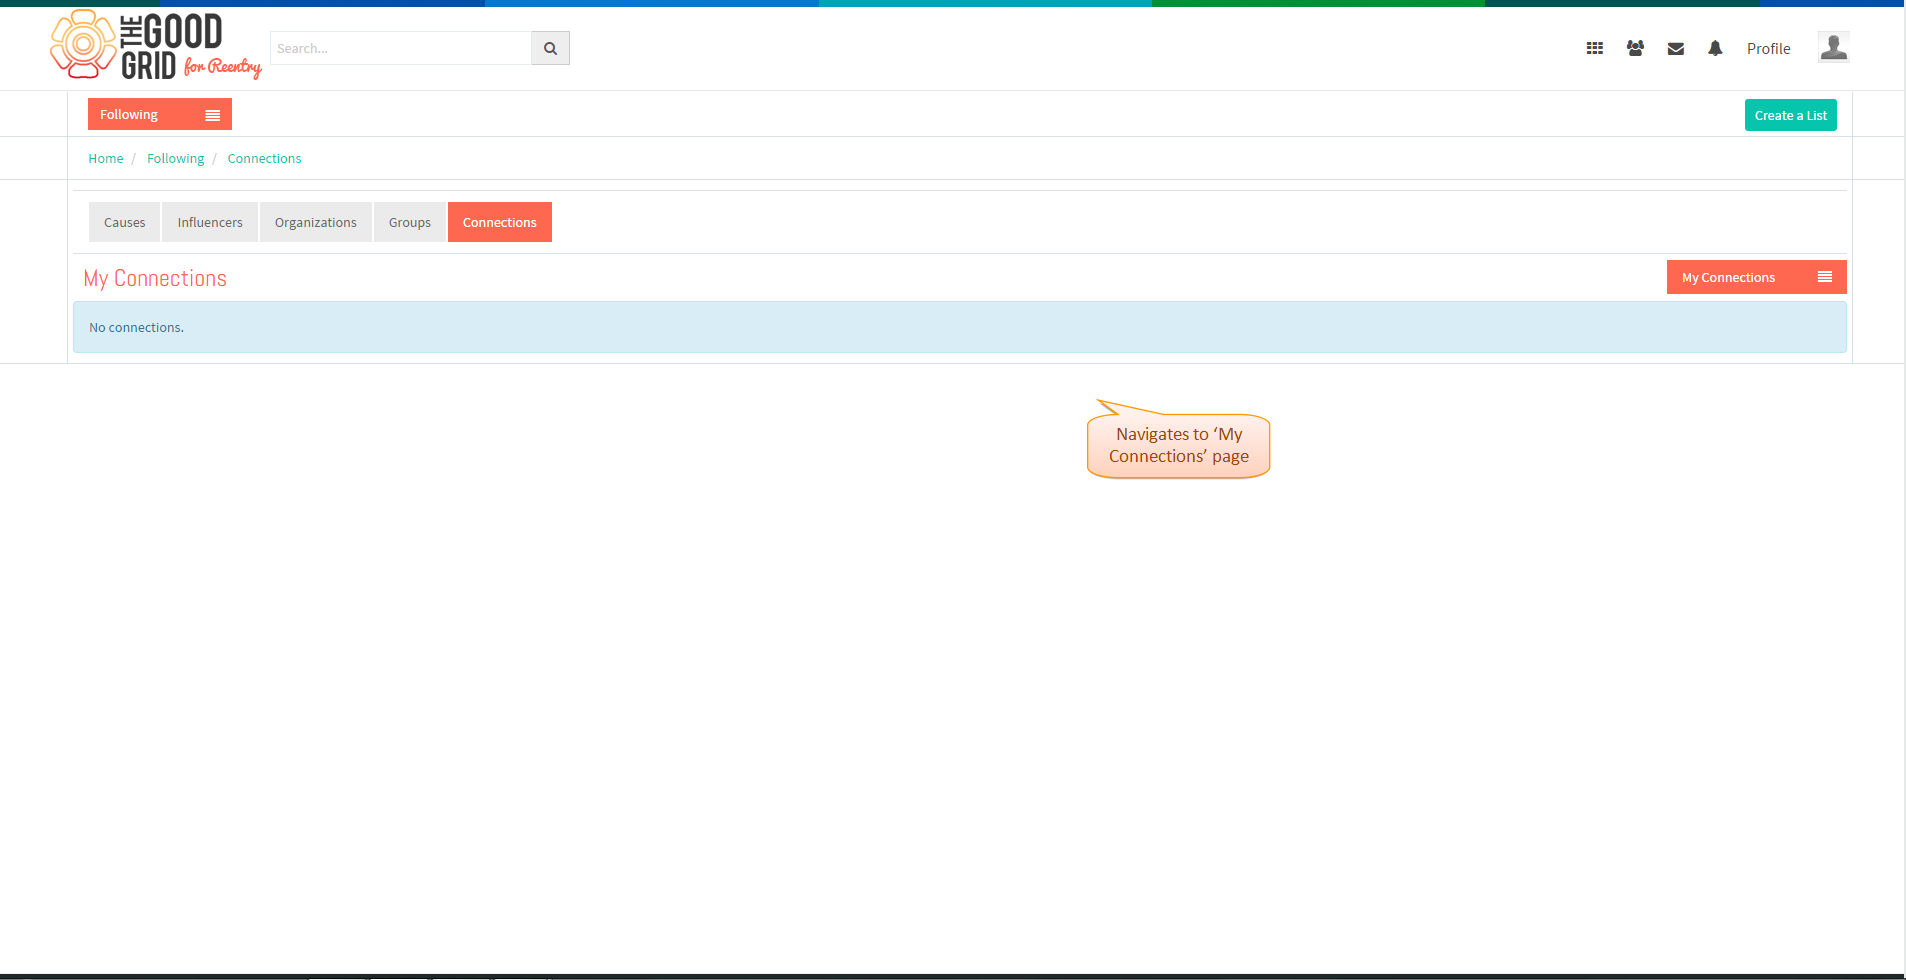Click the My Connections heading

tap(155, 278)
